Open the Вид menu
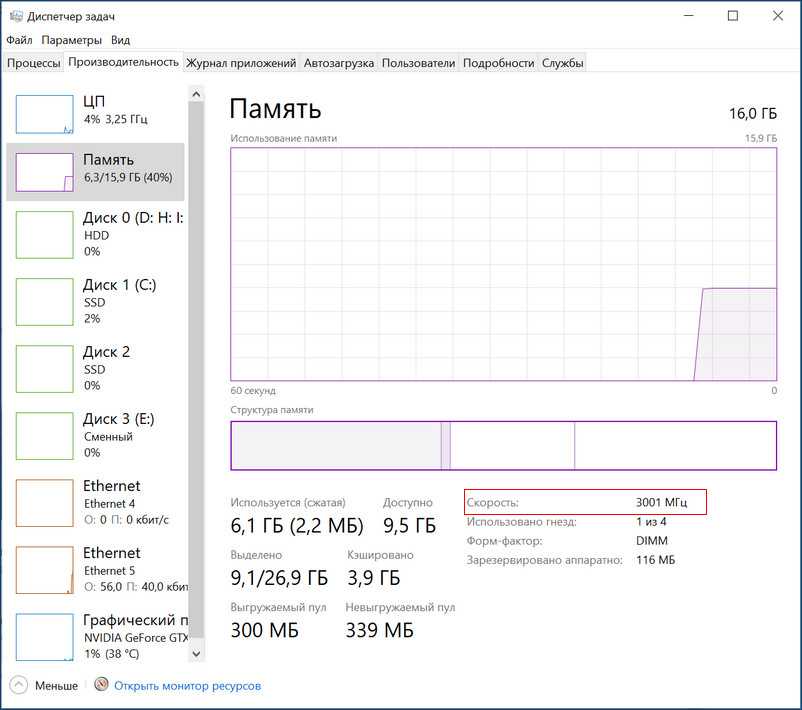The image size is (802, 710). click(x=120, y=40)
